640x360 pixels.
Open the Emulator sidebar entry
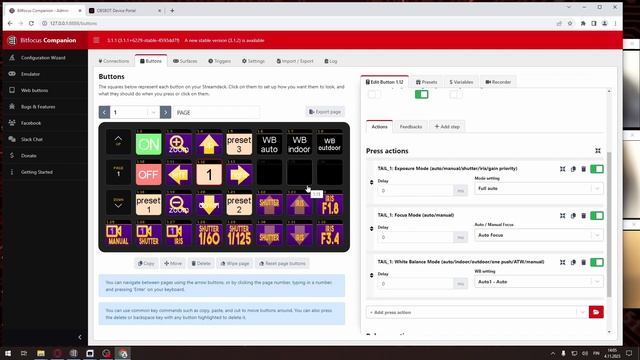[x=31, y=74]
